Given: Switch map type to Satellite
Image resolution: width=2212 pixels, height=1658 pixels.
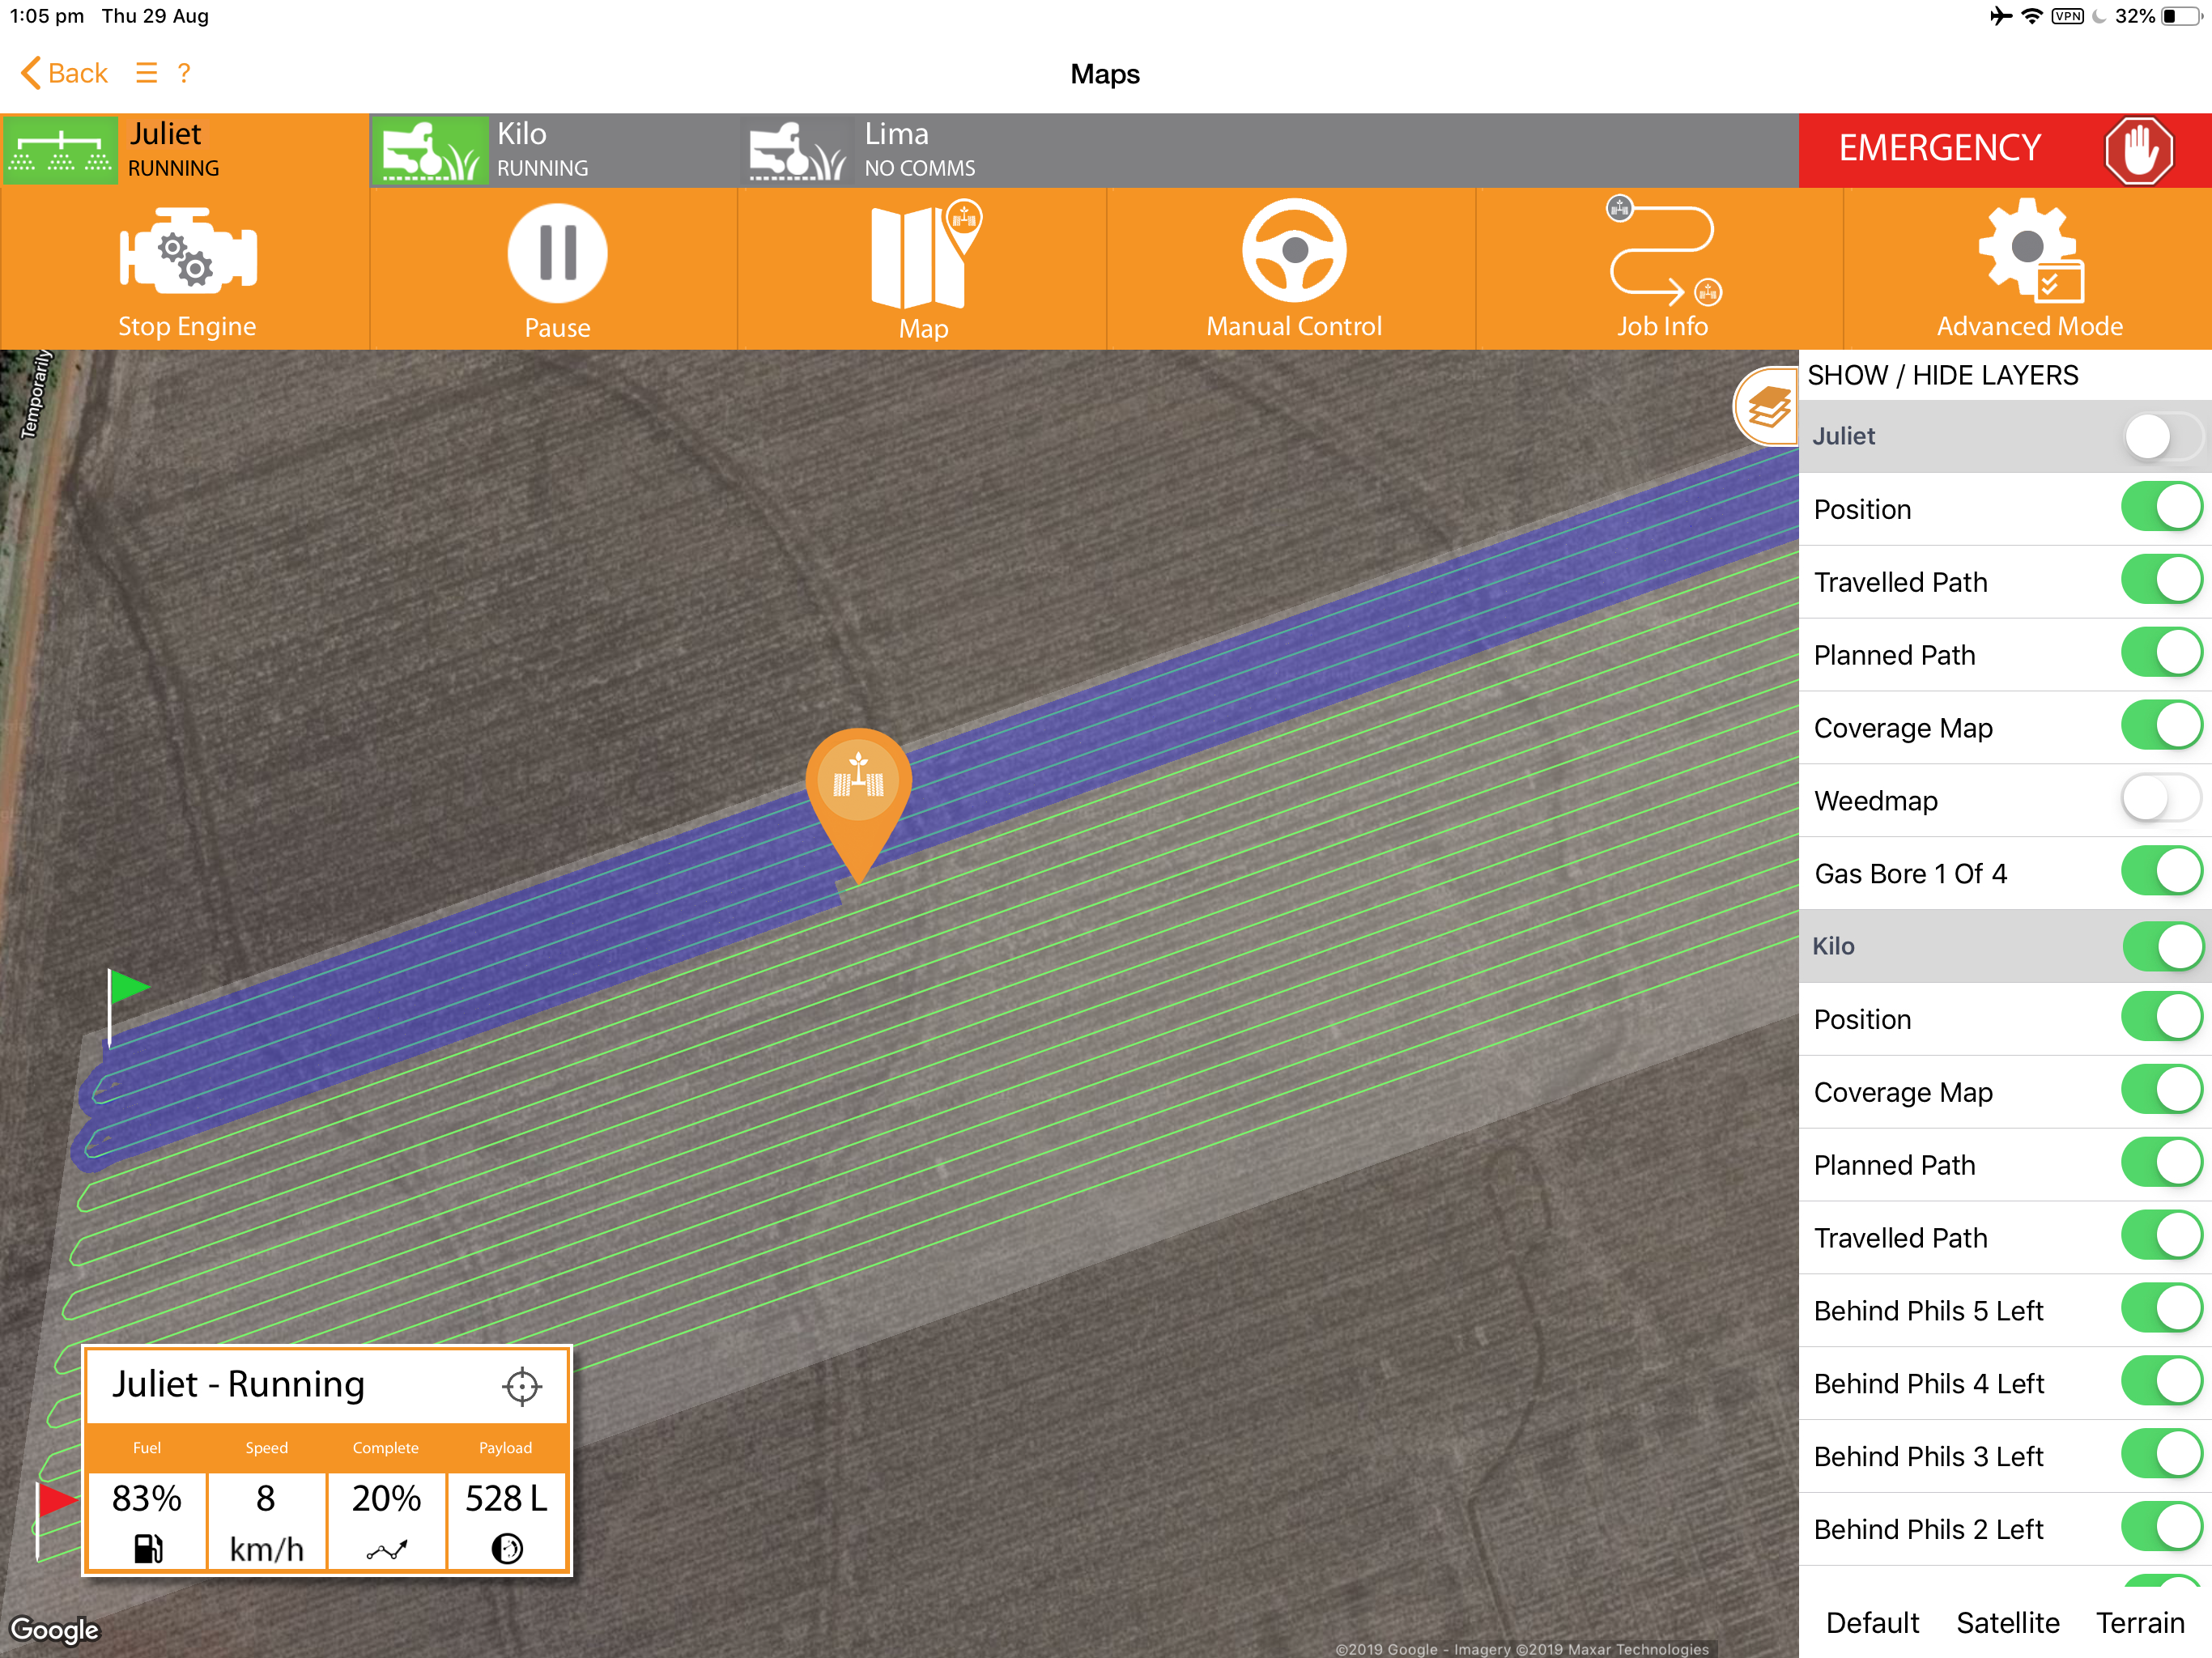Looking at the screenshot, I should click(2008, 1622).
